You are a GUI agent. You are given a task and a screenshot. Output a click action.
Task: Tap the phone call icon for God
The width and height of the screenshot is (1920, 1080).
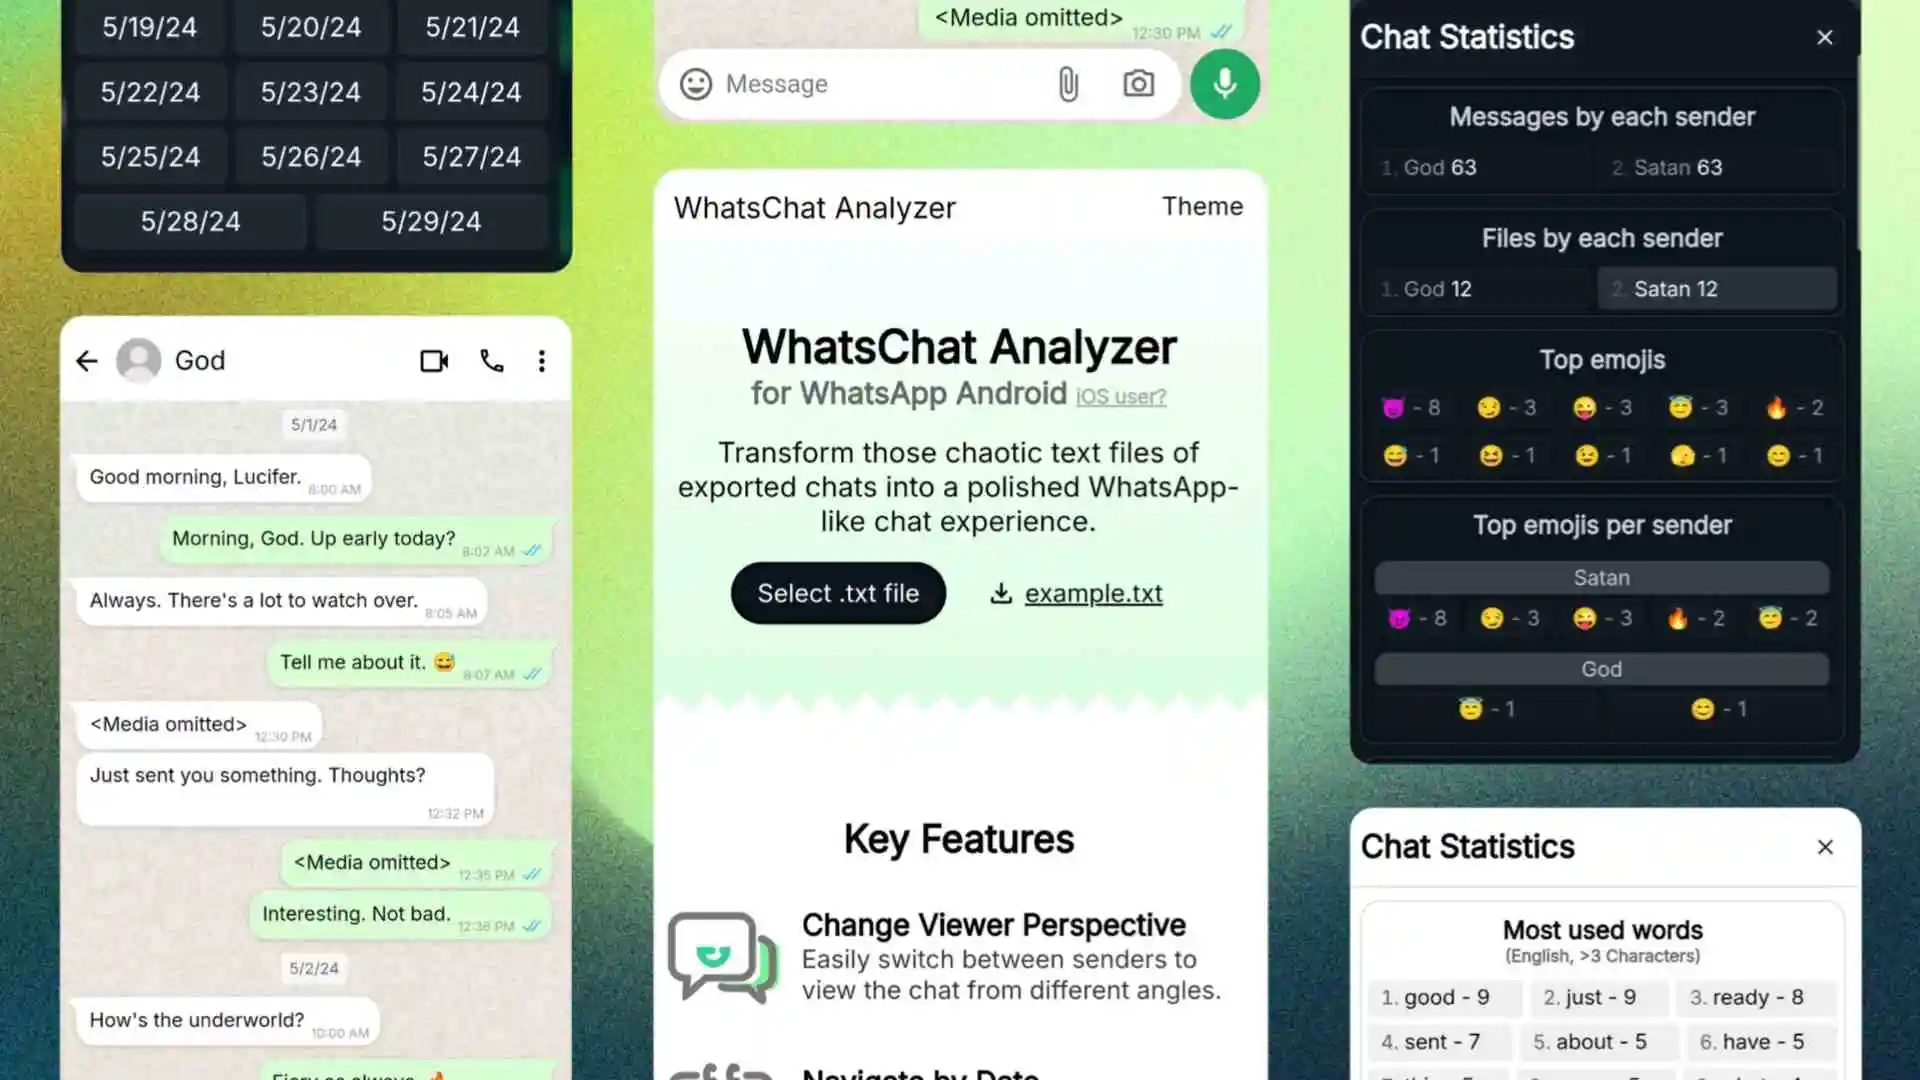(x=491, y=360)
